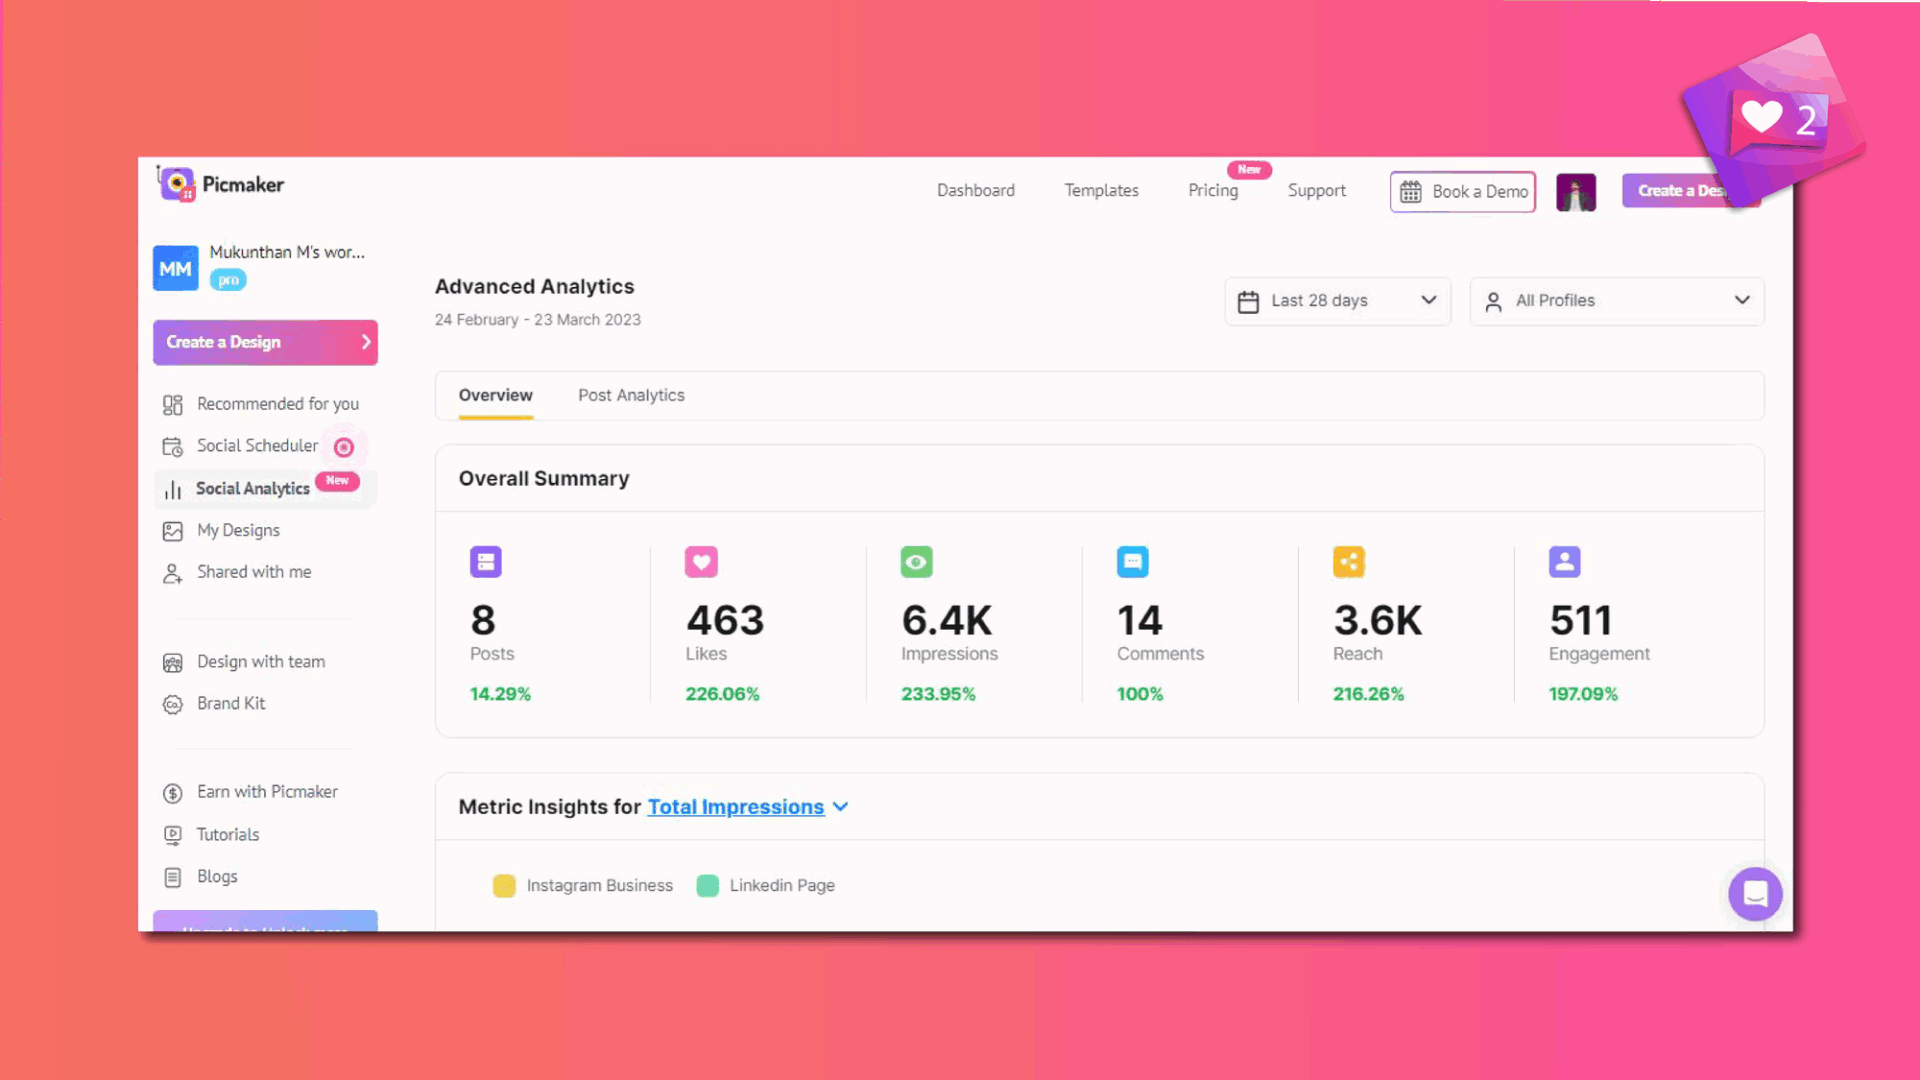Open Social Scheduler from sidebar
The width and height of the screenshot is (1920, 1080).
point(257,446)
